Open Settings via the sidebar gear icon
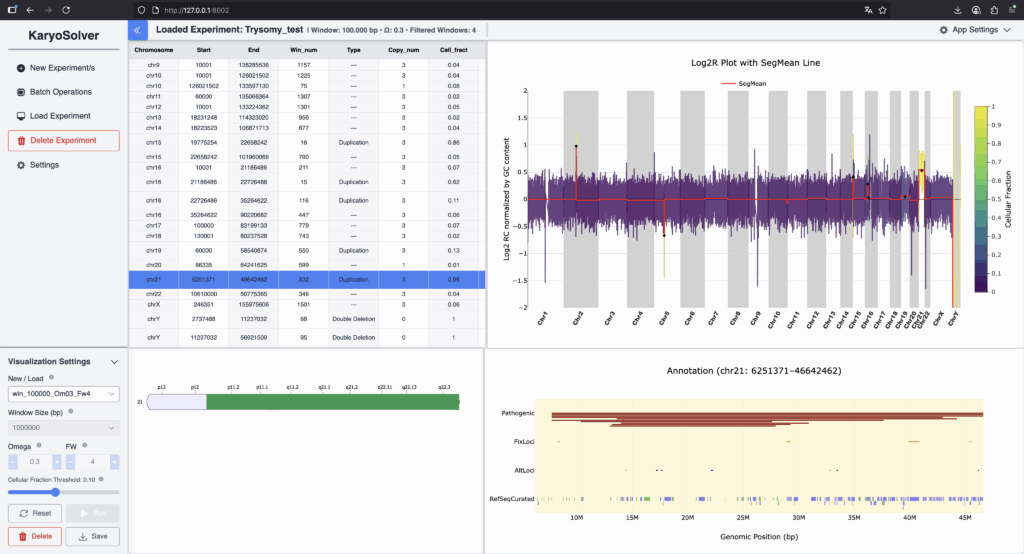The image size is (1024, 554). click(x=21, y=165)
